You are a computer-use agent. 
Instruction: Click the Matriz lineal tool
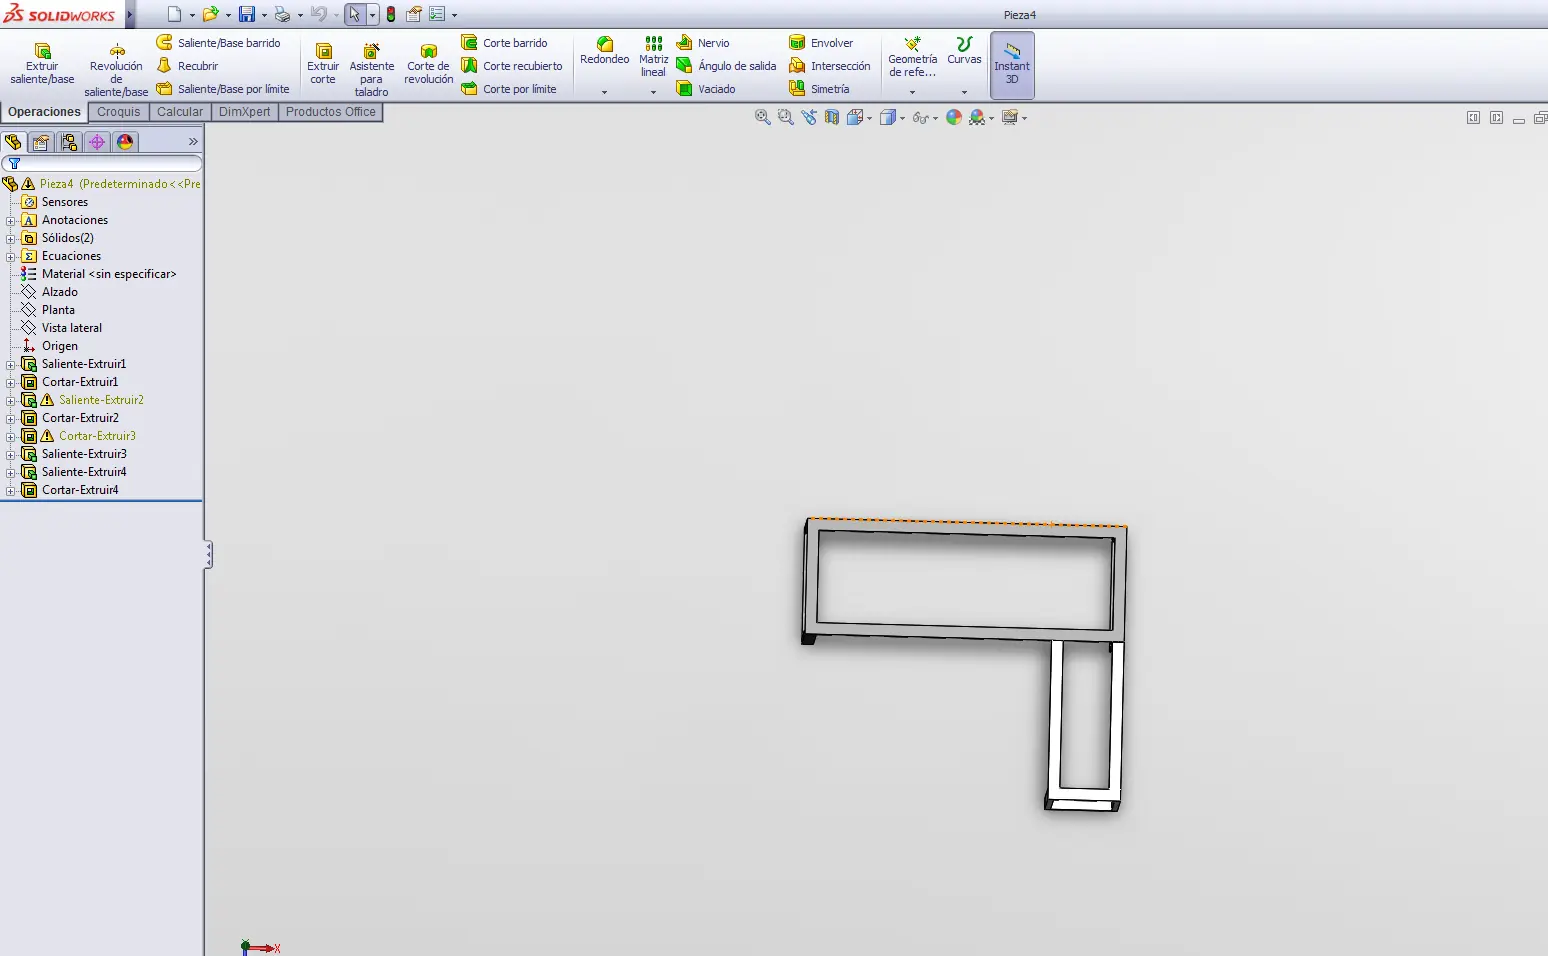click(x=653, y=57)
